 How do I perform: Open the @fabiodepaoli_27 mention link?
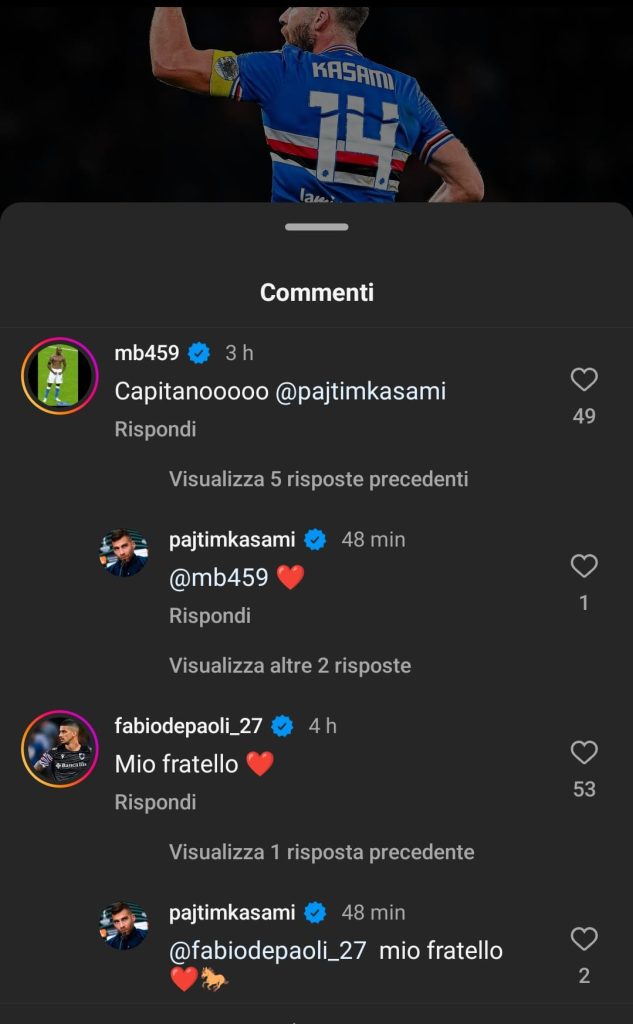coord(267,950)
